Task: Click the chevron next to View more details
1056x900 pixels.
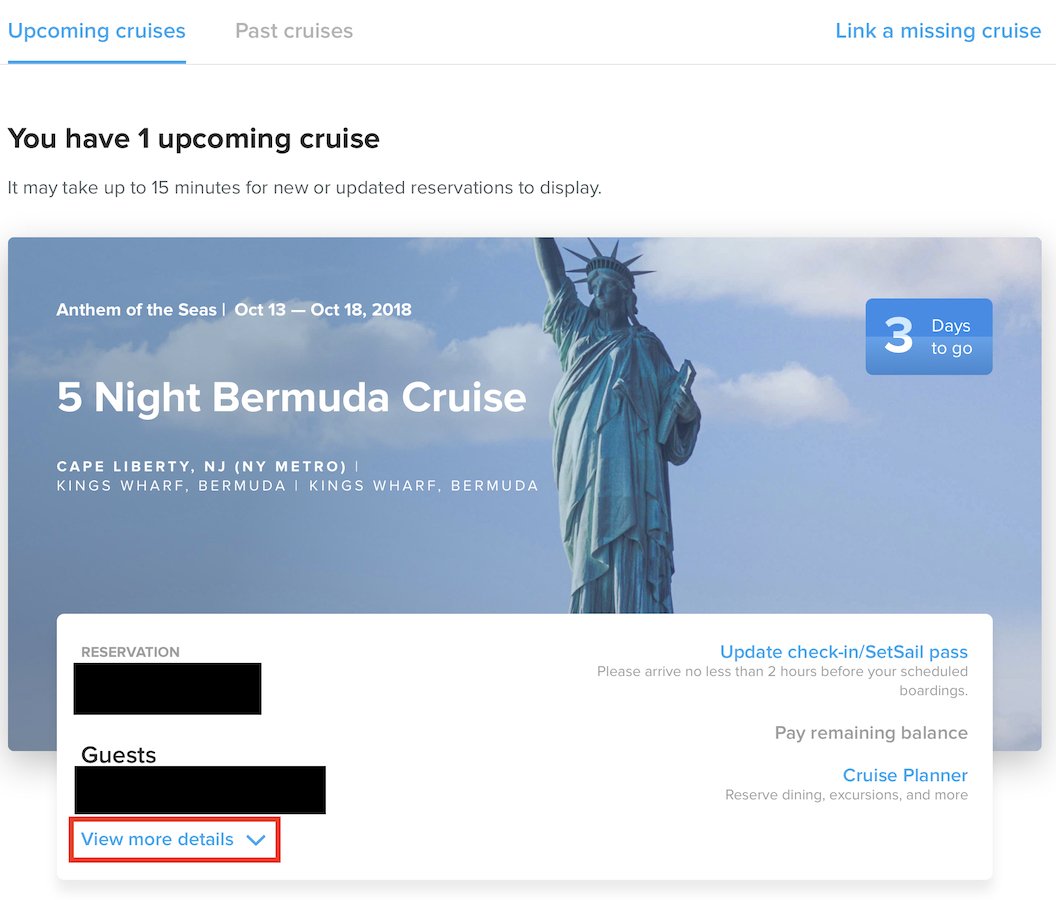Action: tap(256, 840)
